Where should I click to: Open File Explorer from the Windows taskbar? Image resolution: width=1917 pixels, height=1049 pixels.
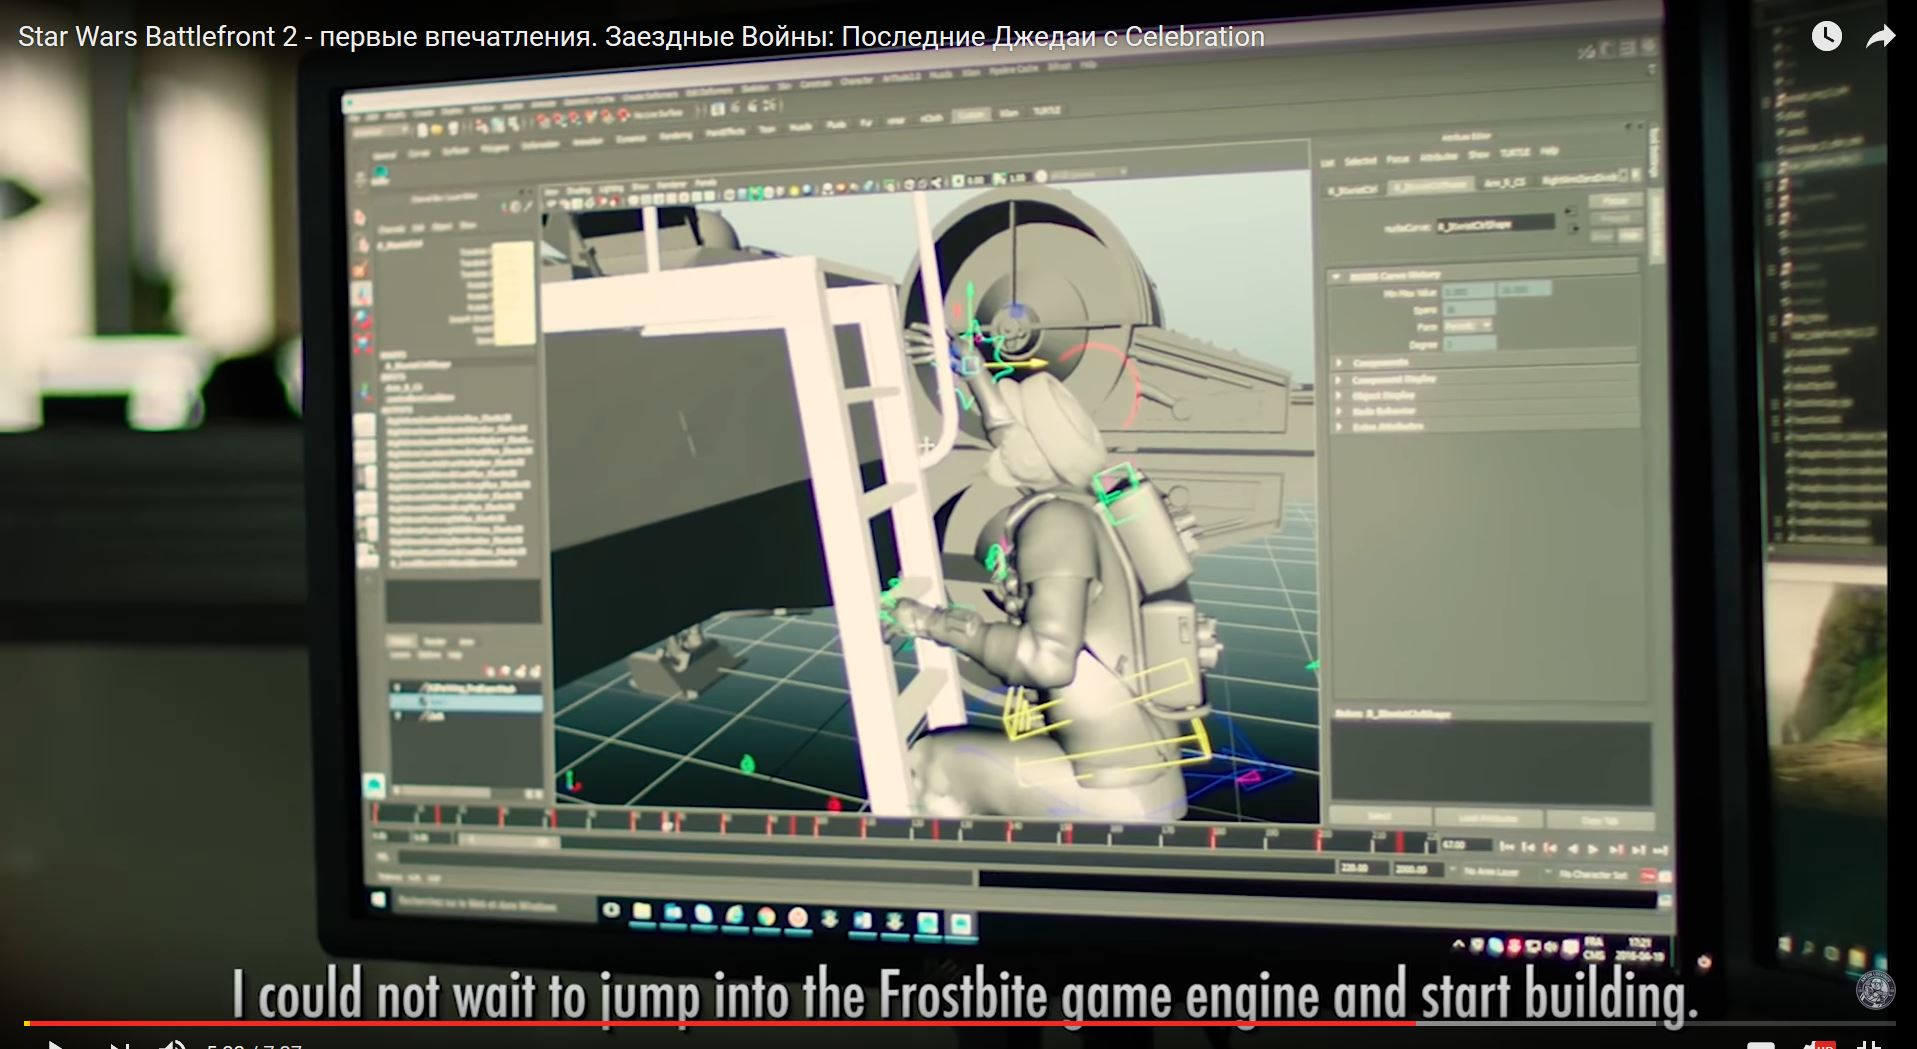pyautogui.click(x=642, y=912)
